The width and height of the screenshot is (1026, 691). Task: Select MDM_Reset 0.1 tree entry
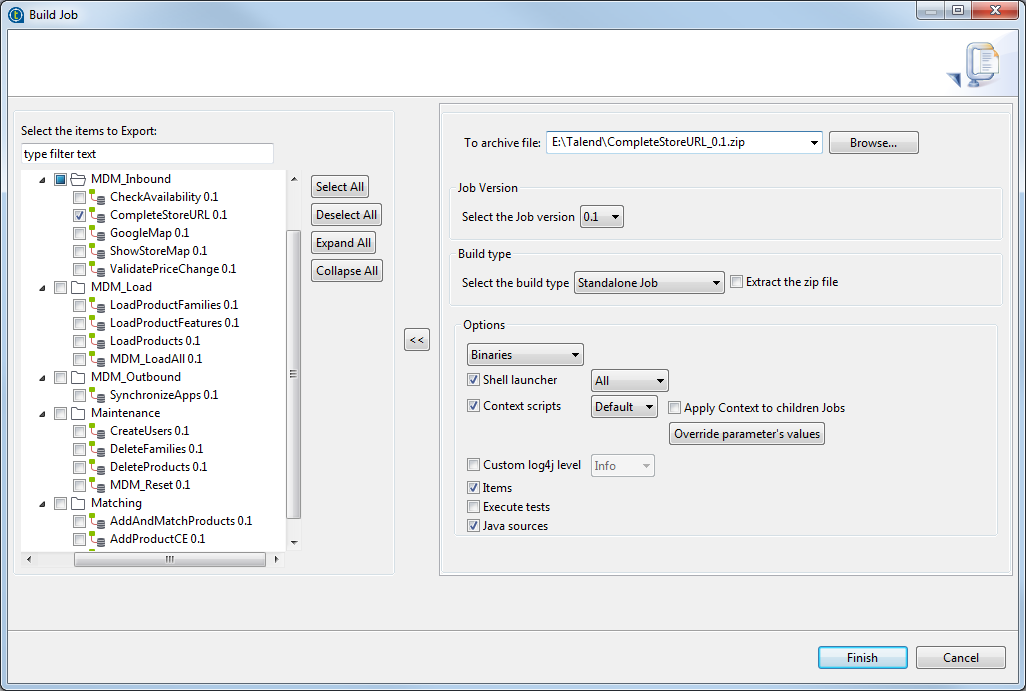point(149,485)
